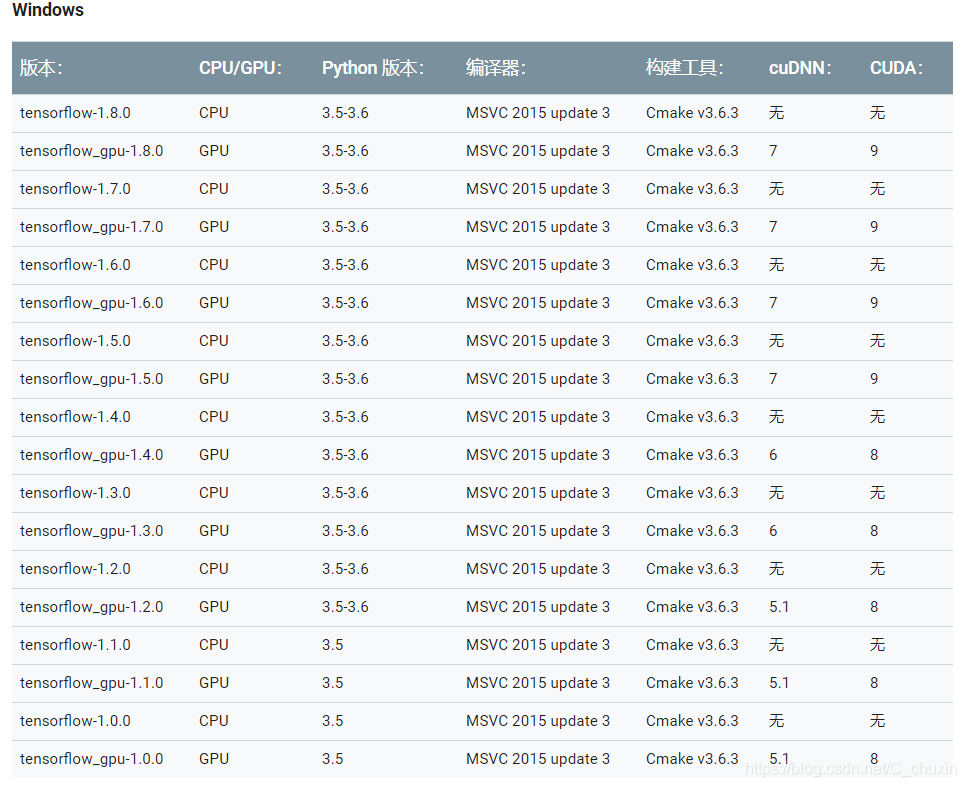Select the tensorflow_gpu-1.0.0 cell
Viewport: 966px width, 787px height.
coord(91,759)
